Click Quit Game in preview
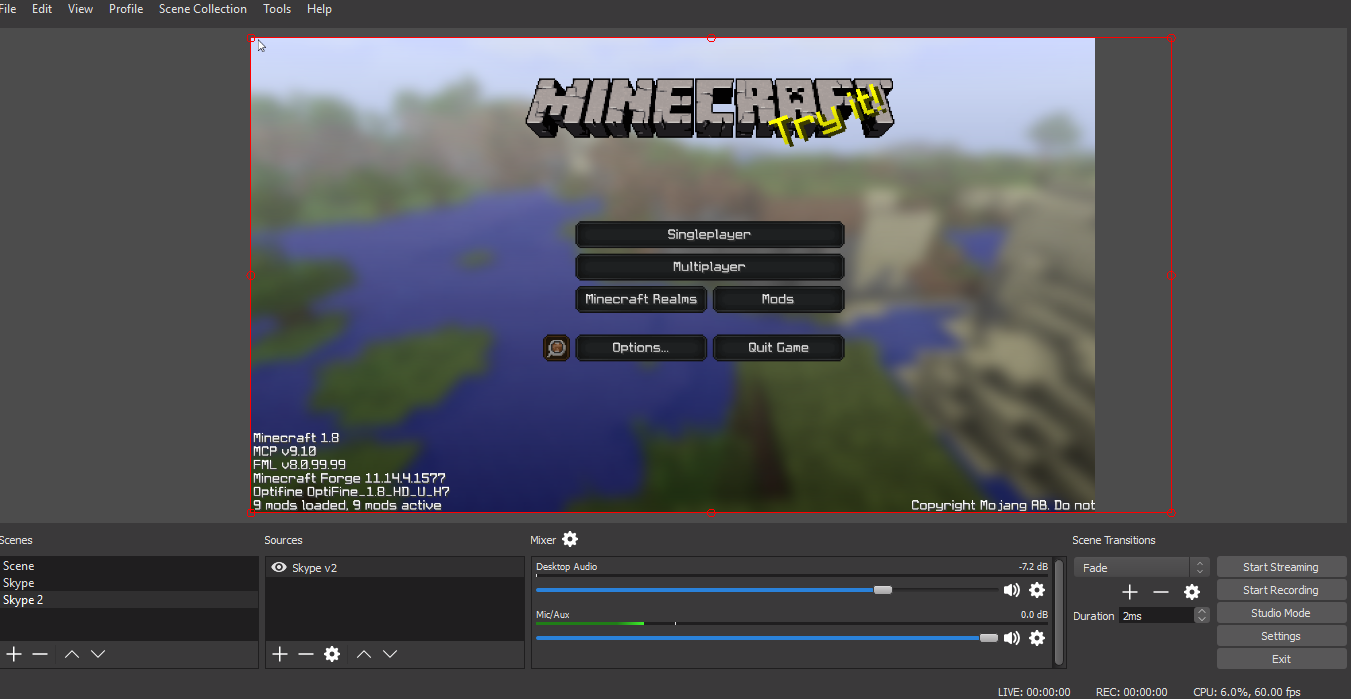 pos(778,347)
